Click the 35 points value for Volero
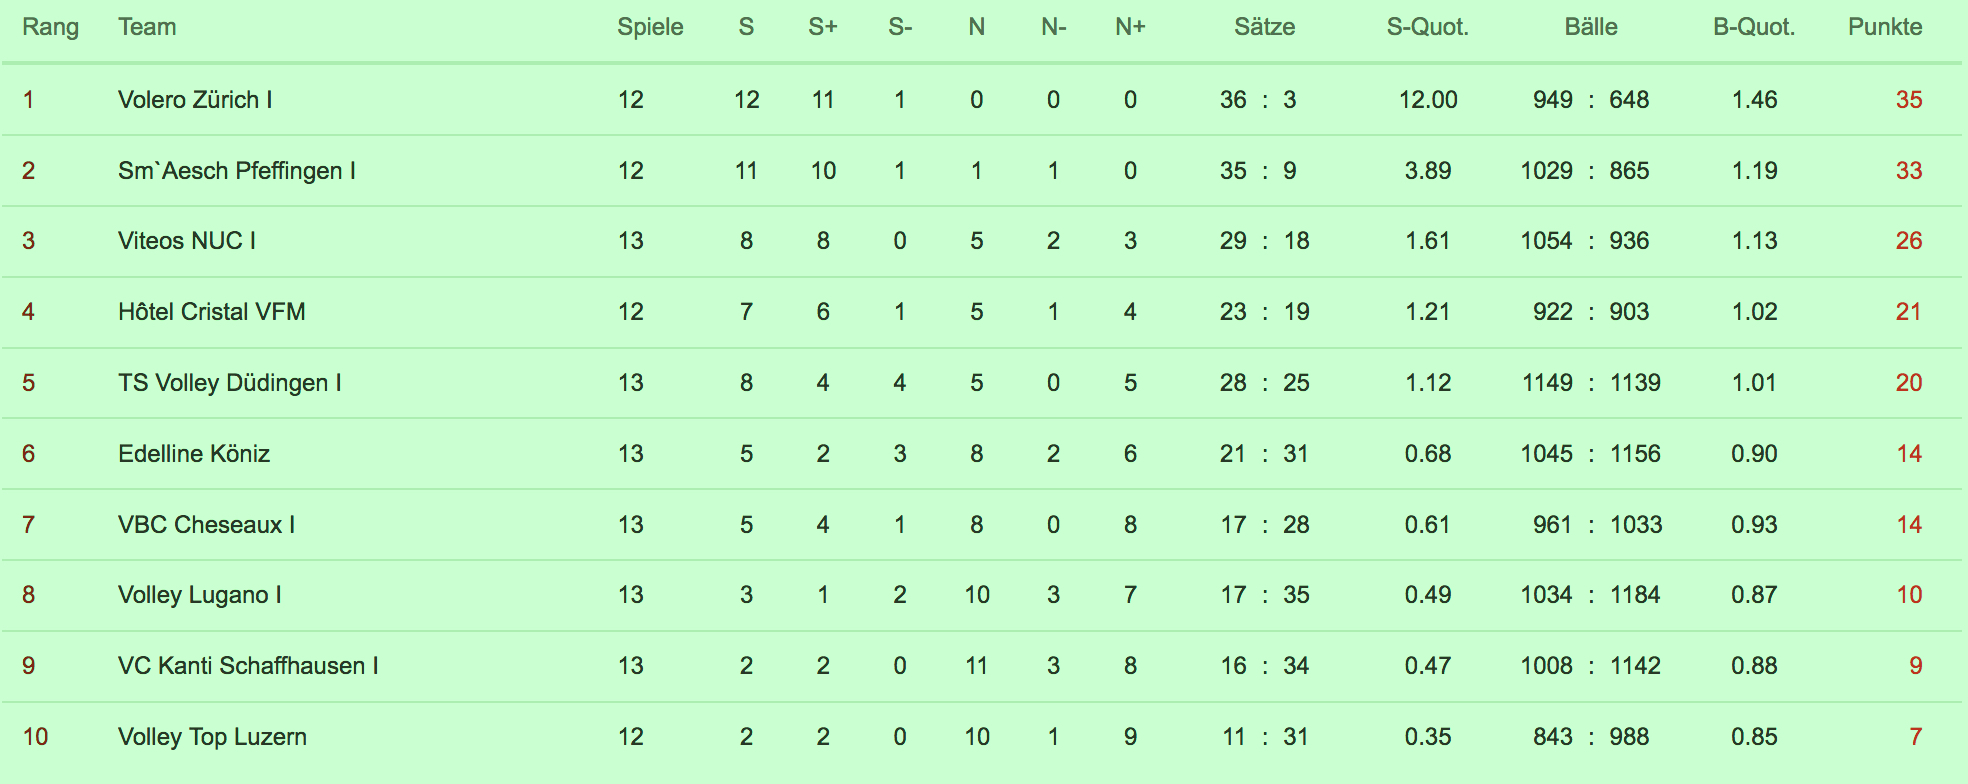The image size is (1968, 784). click(1909, 100)
